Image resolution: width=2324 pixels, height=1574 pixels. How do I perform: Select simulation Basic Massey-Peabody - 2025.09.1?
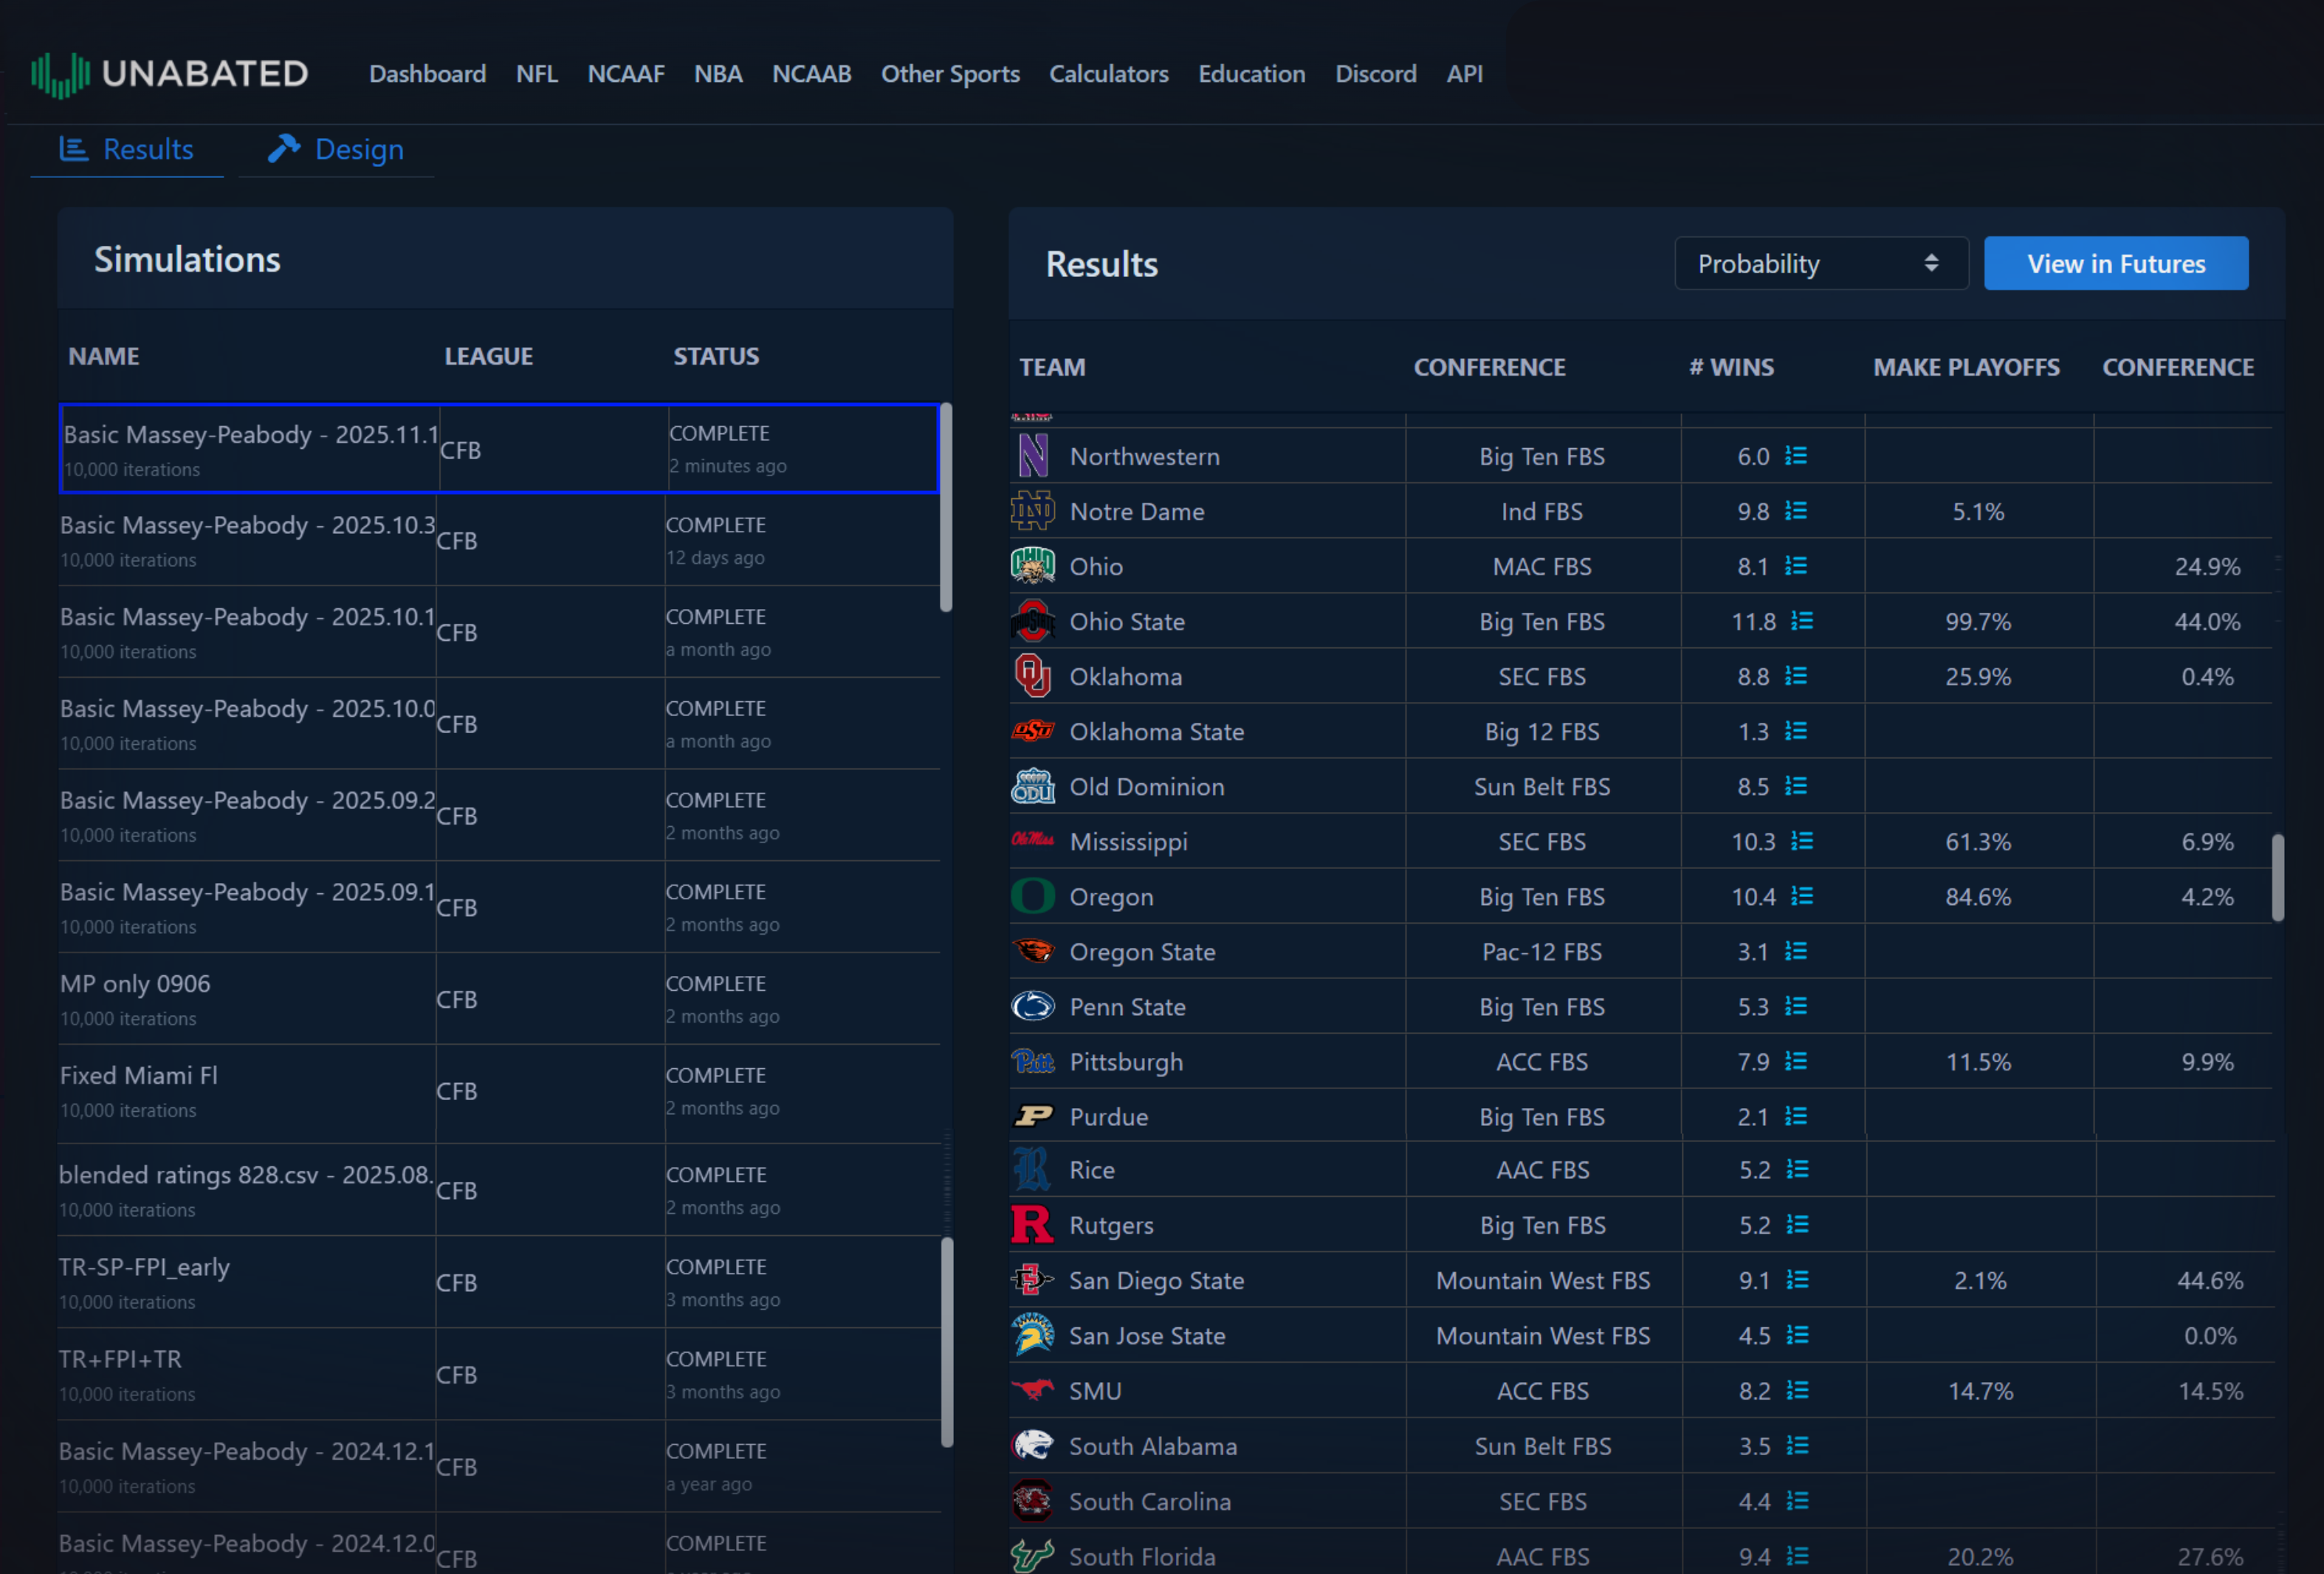[499, 908]
